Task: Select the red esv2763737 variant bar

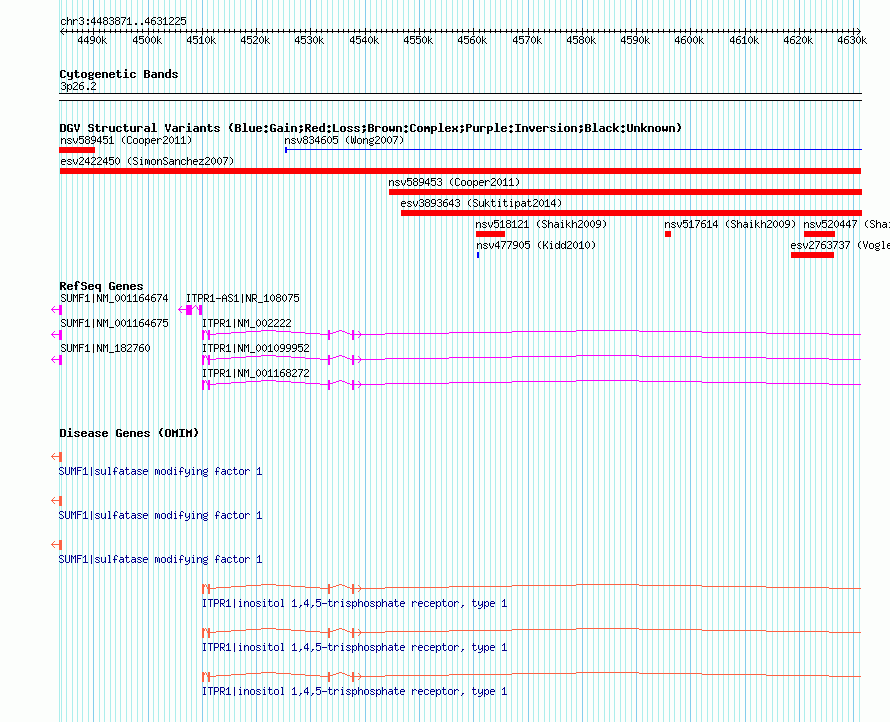Action: pos(812,255)
